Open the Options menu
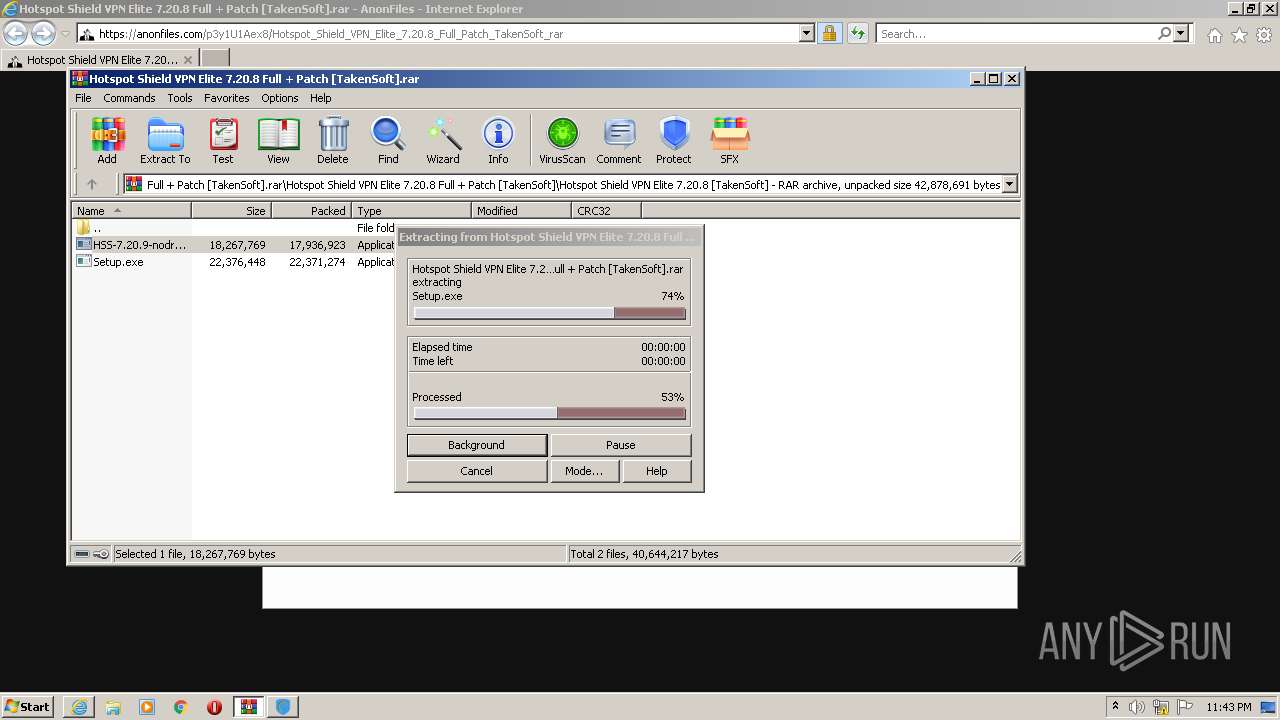Viewport: 1280px width, 720px height. [280, 98]
